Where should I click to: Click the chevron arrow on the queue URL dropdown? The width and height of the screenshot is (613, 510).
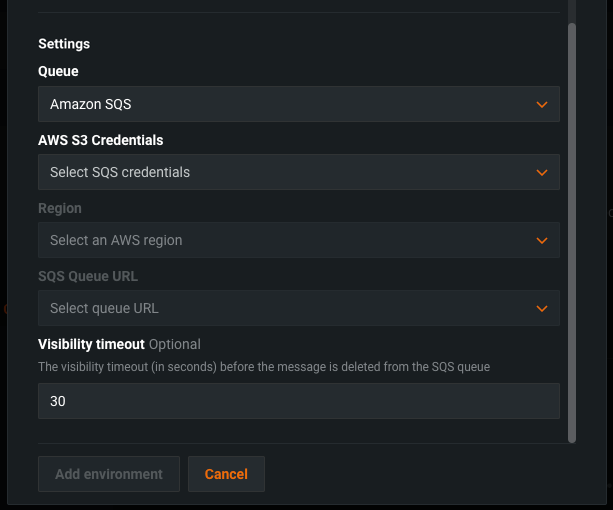pos(541,308)
